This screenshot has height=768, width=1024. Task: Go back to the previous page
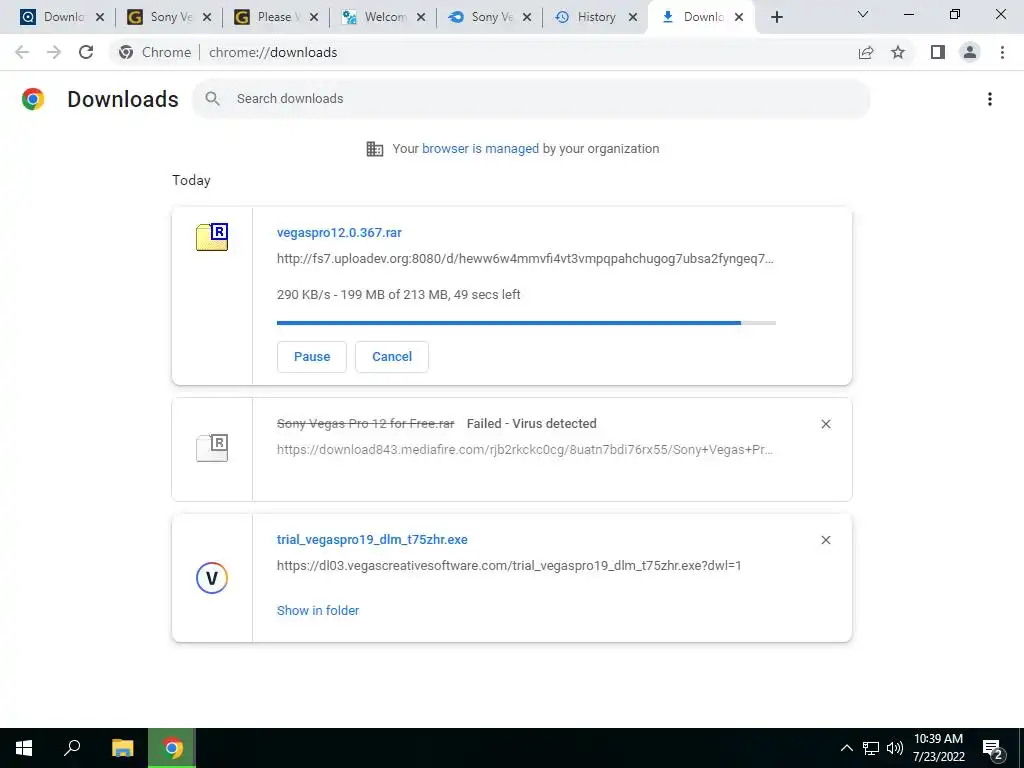point(22,52)
